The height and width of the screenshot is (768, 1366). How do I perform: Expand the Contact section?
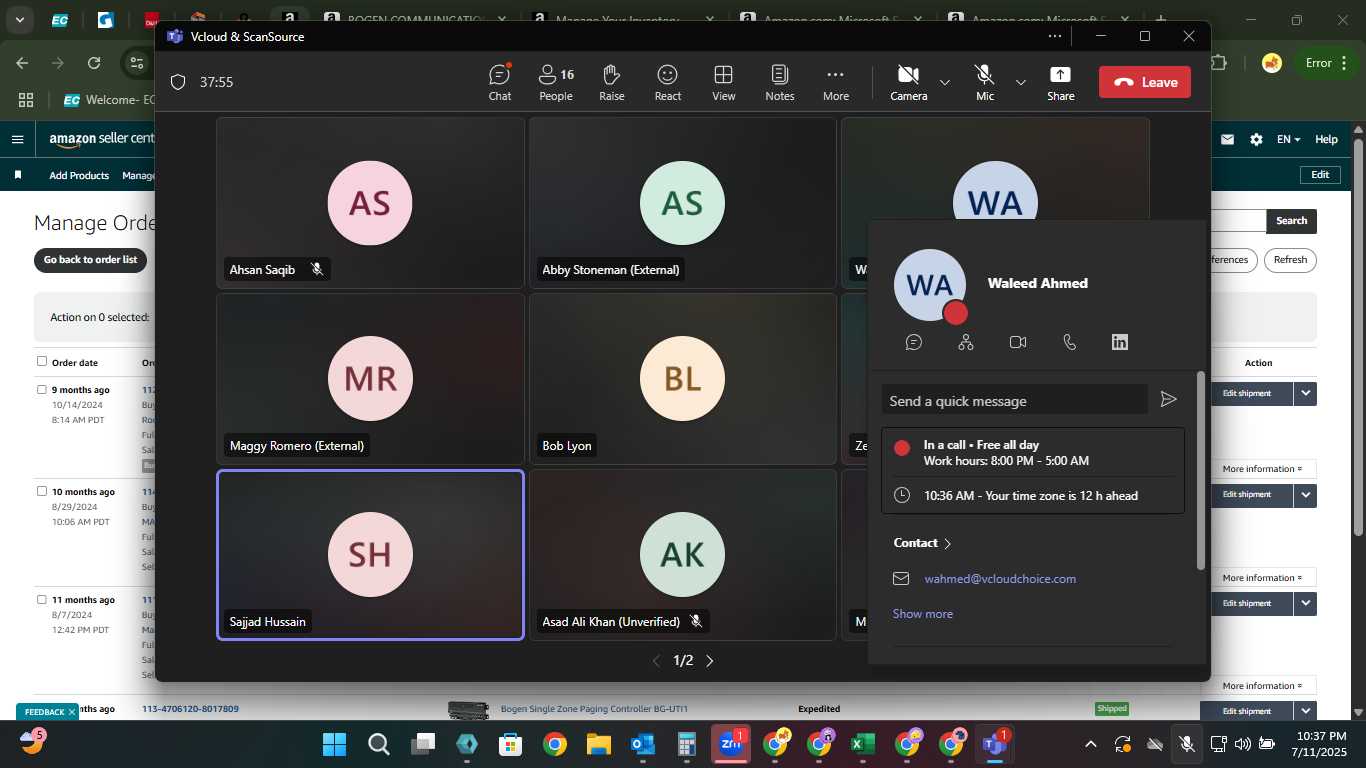[922, 543]
